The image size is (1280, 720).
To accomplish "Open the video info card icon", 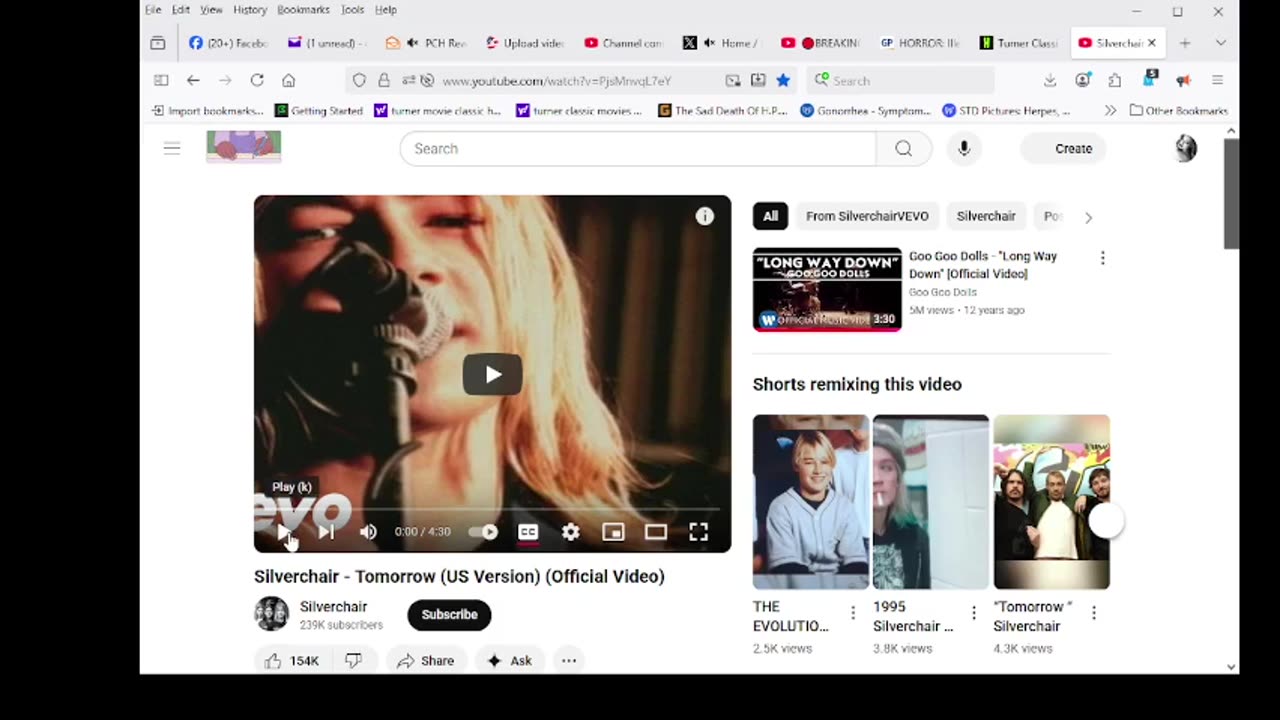I will [705, 216].
